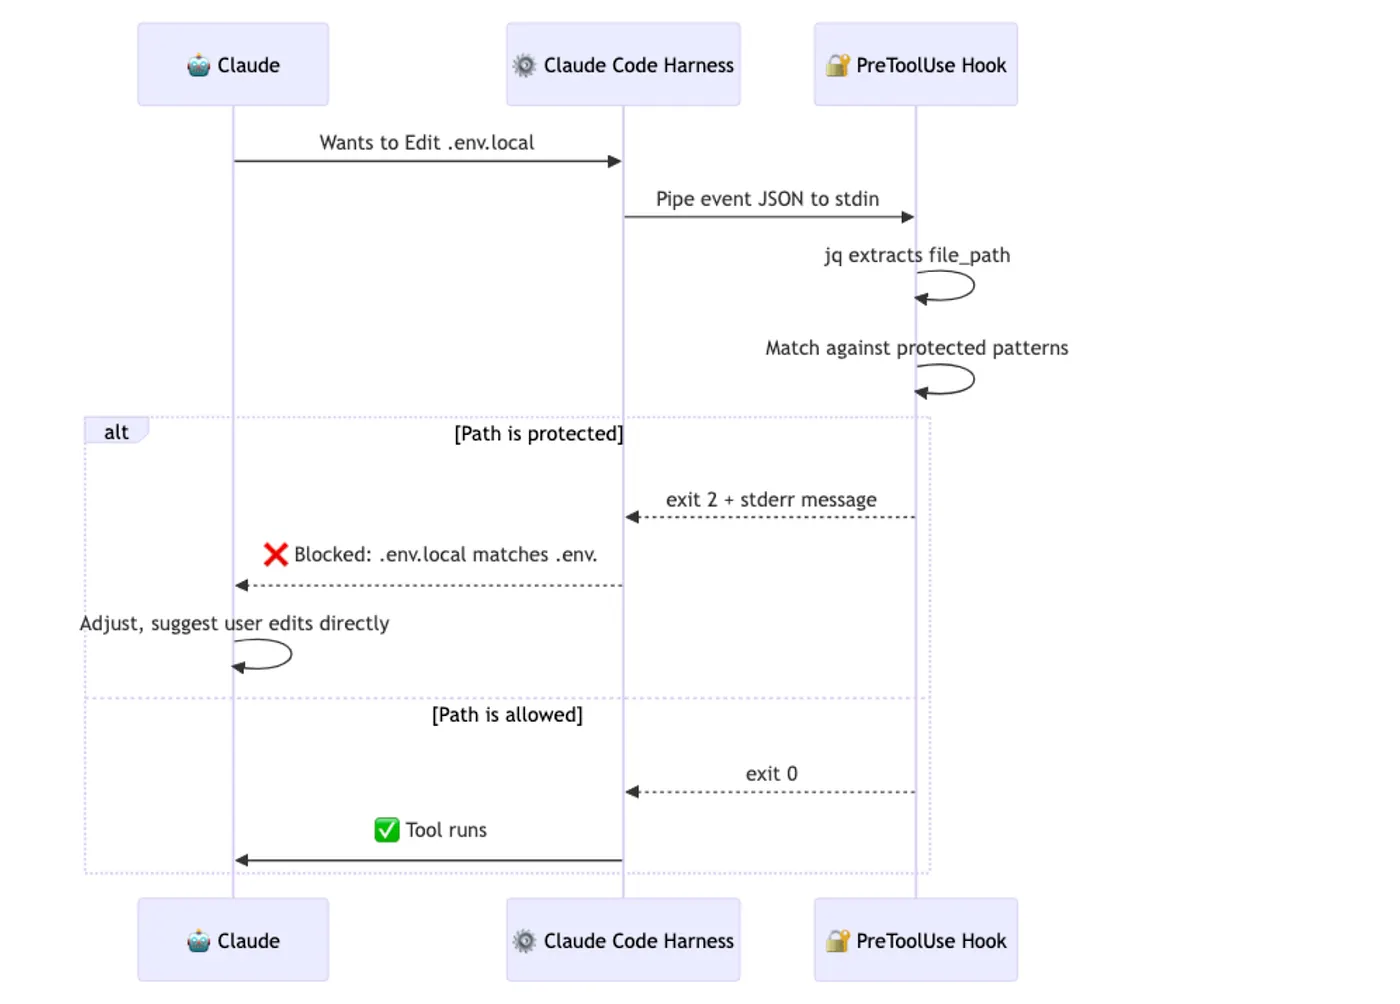The width and height of the screenshot is (1400, 1004).
Task: Select the '[Path is allowed]' condition
Action: coord(507,715)
